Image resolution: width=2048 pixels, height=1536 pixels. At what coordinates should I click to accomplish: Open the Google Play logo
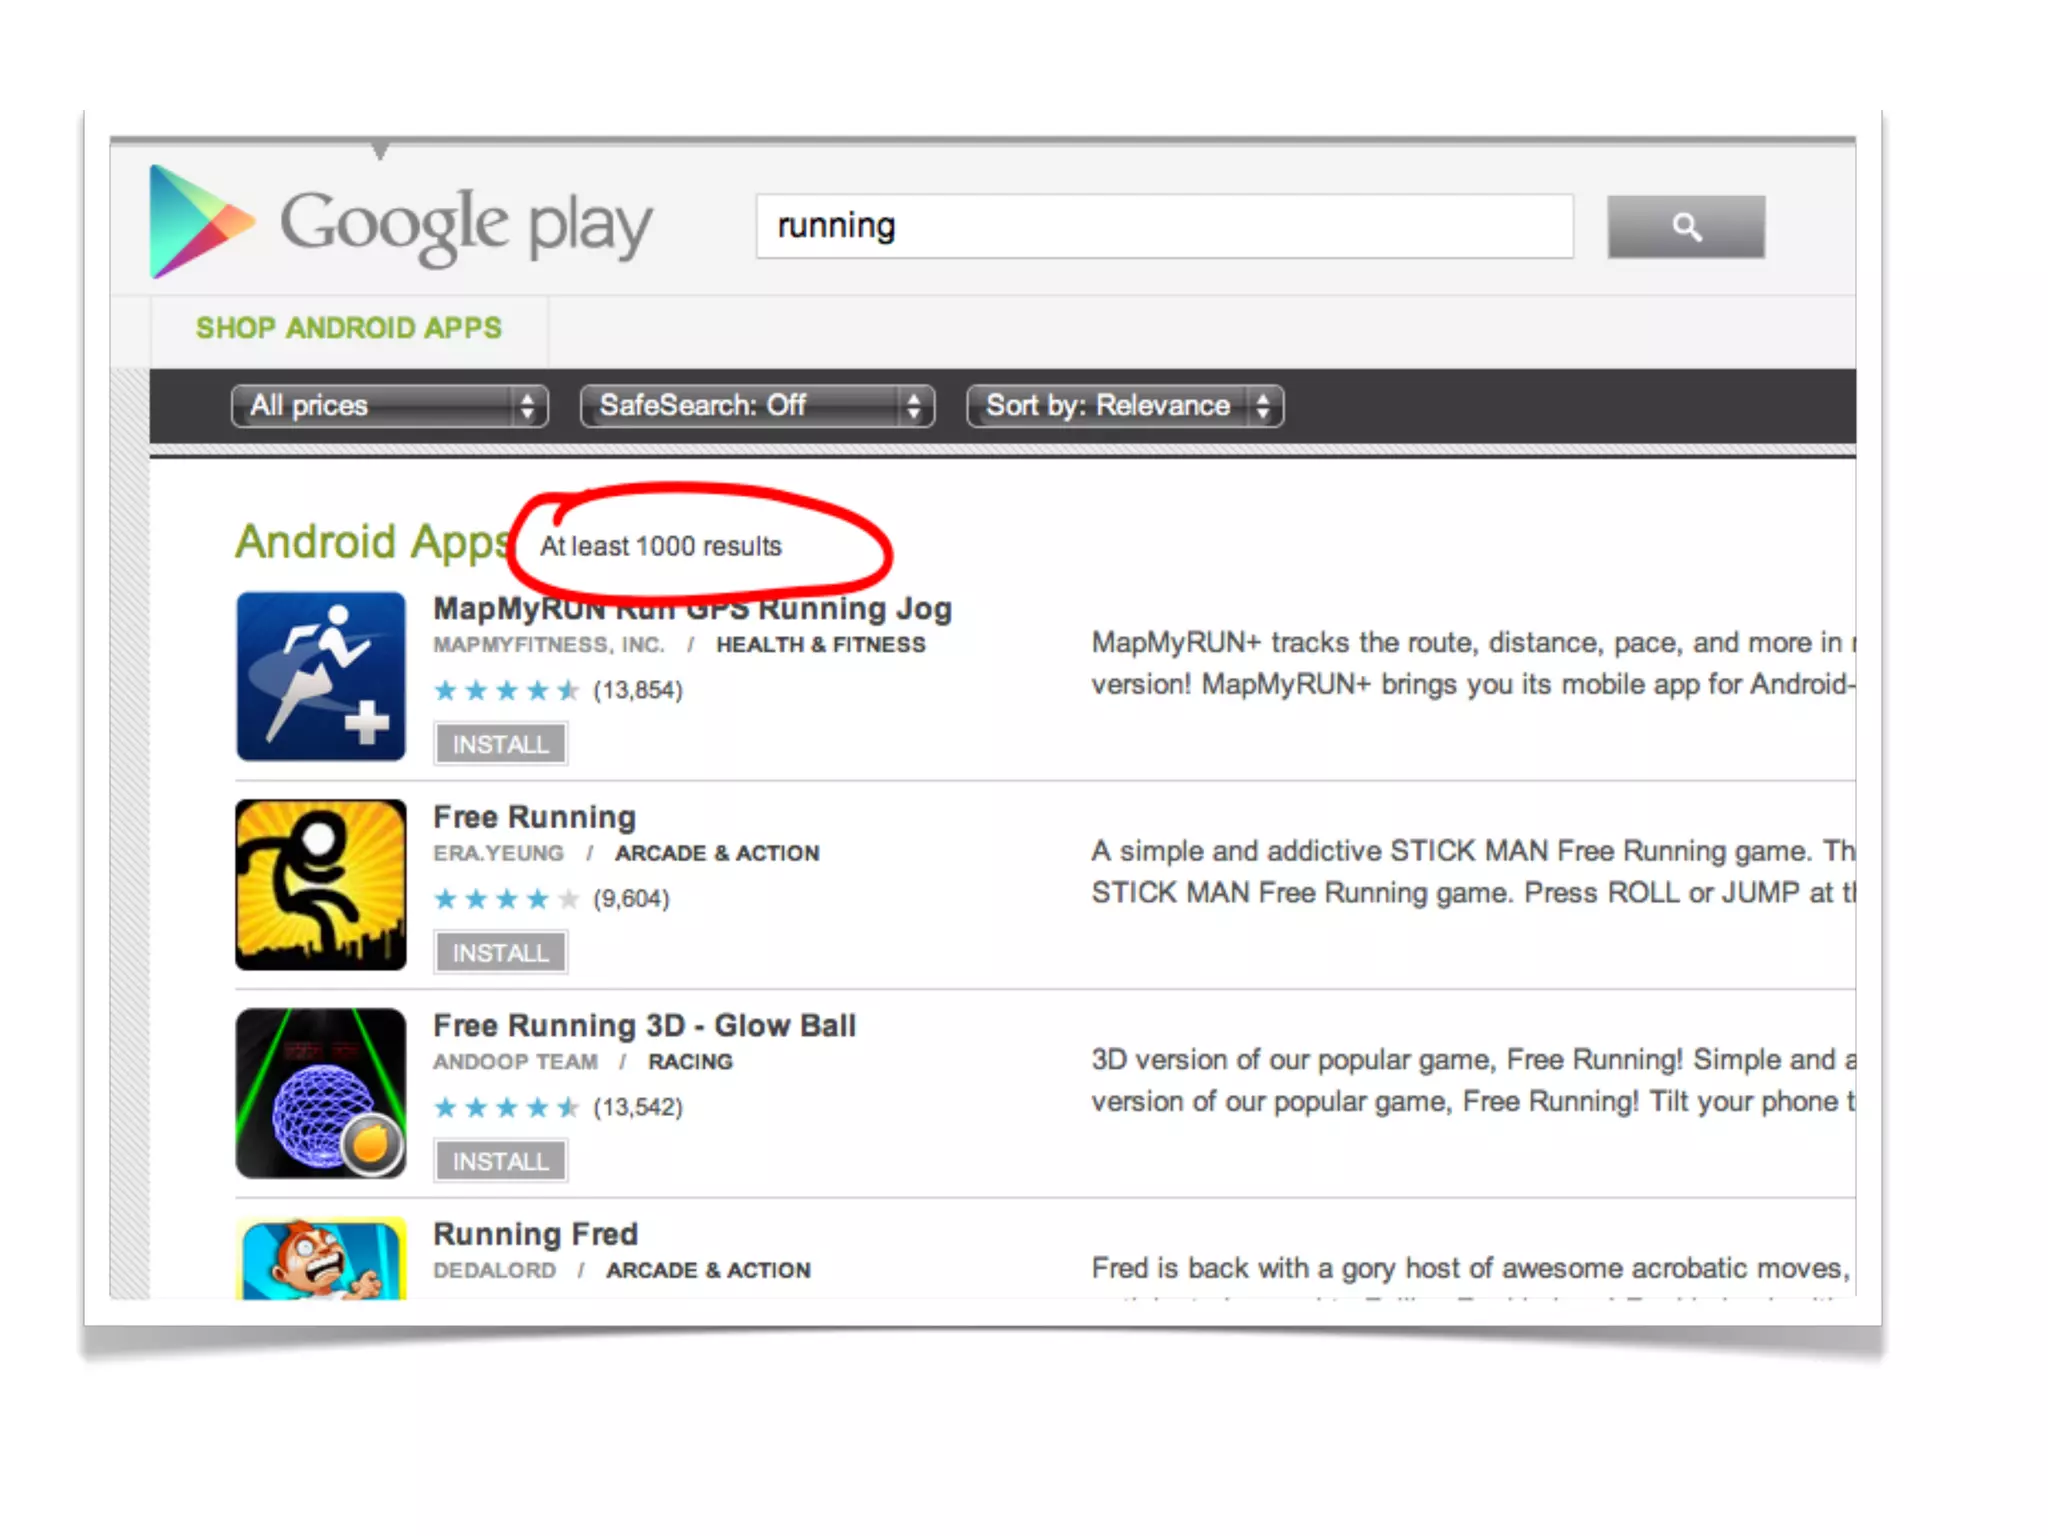[400, 222]
